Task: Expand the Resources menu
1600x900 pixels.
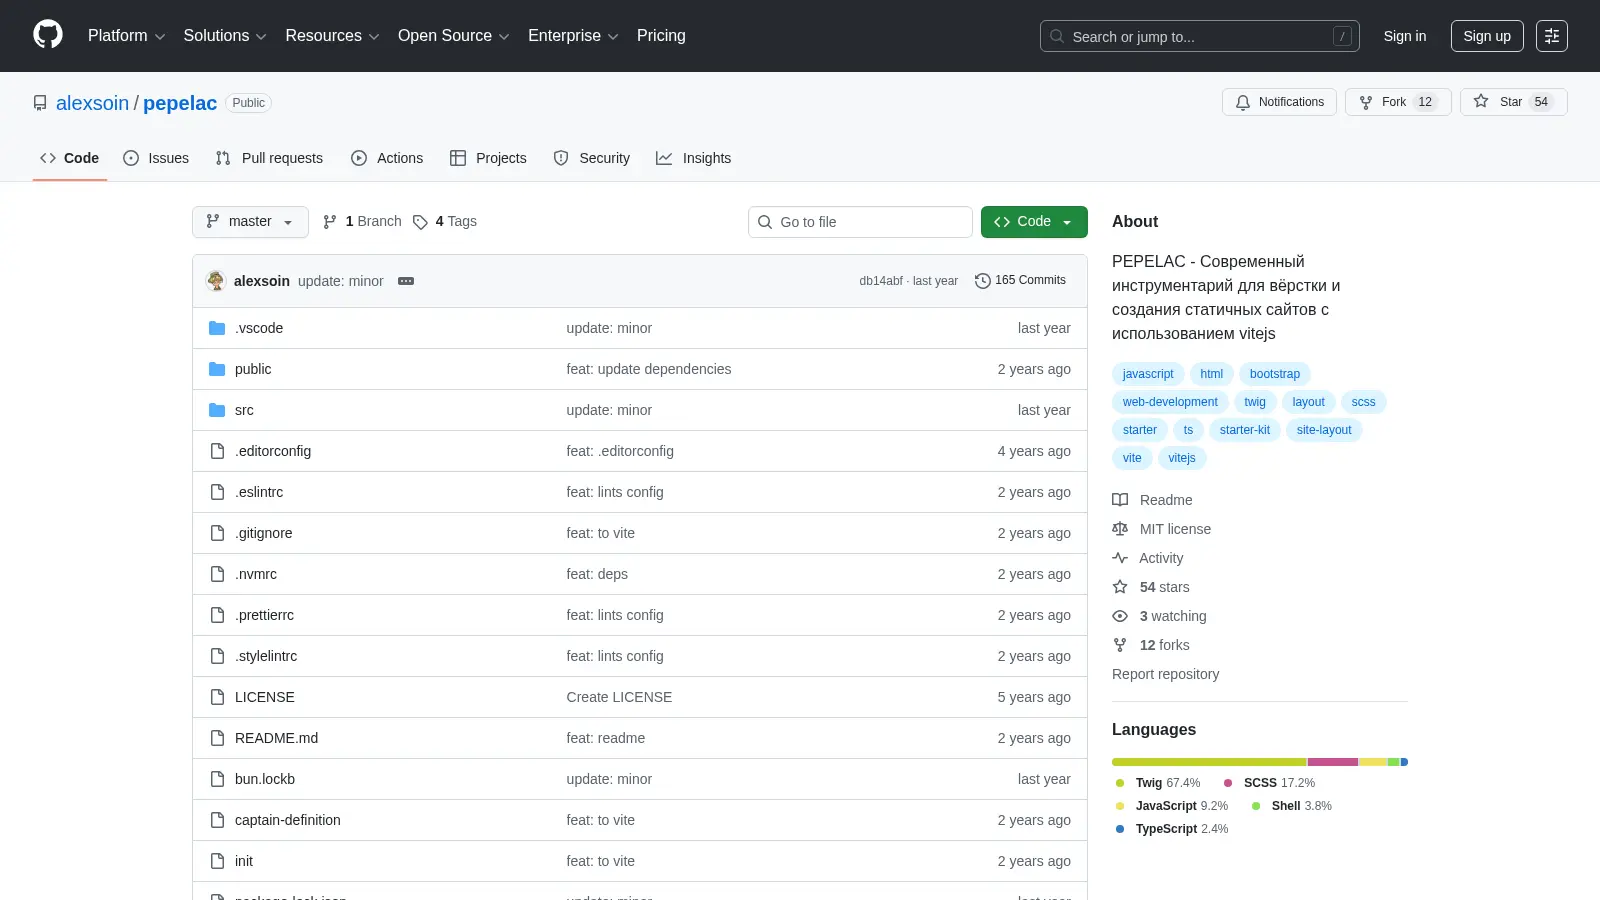Action: [x=332, y=36]
